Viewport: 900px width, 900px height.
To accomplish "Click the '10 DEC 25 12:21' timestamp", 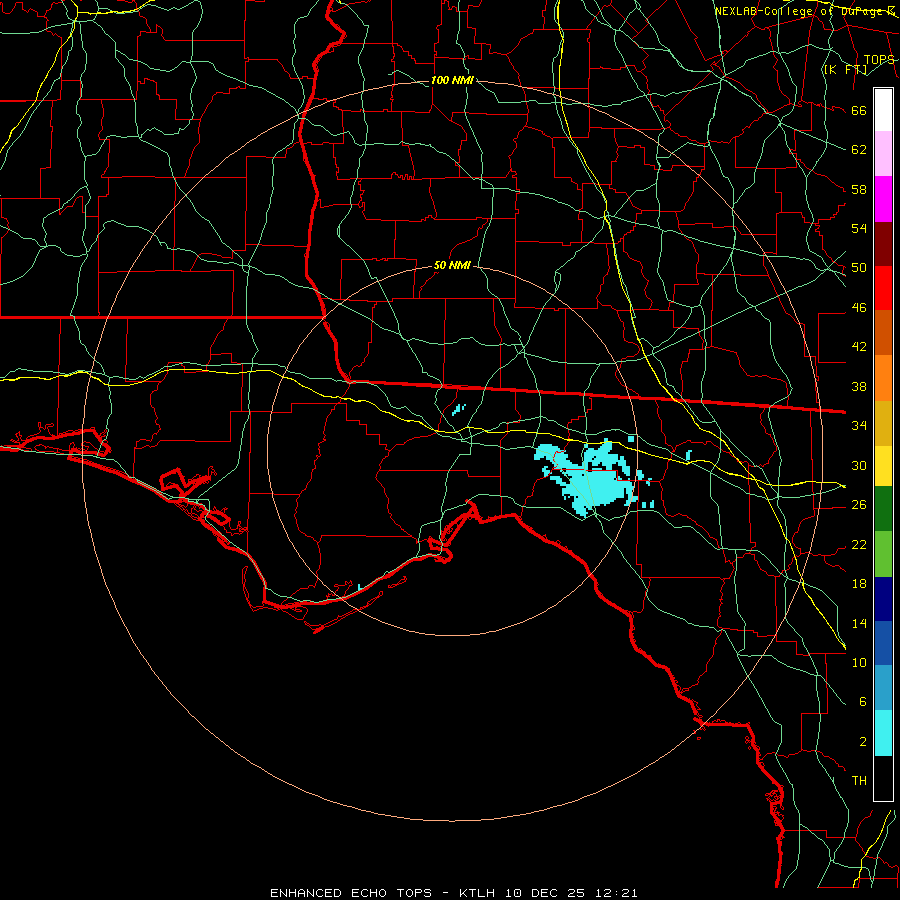I will pyautogui.click(x=571, y=893).
